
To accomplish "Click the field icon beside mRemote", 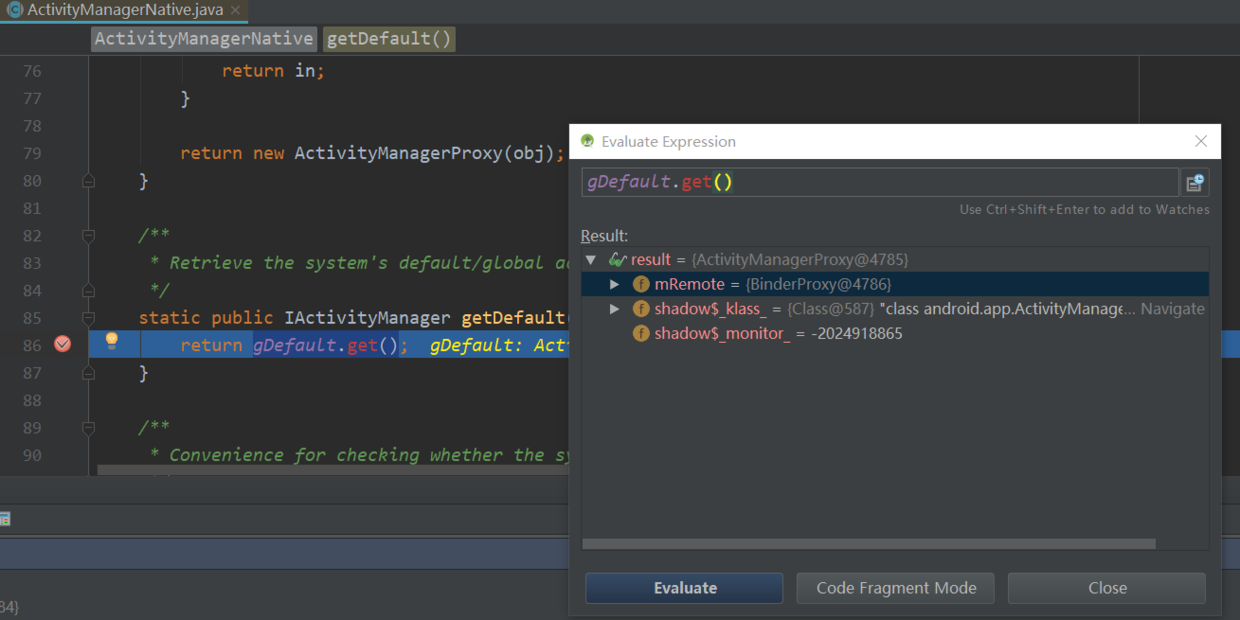I will (x=641, y=285).
